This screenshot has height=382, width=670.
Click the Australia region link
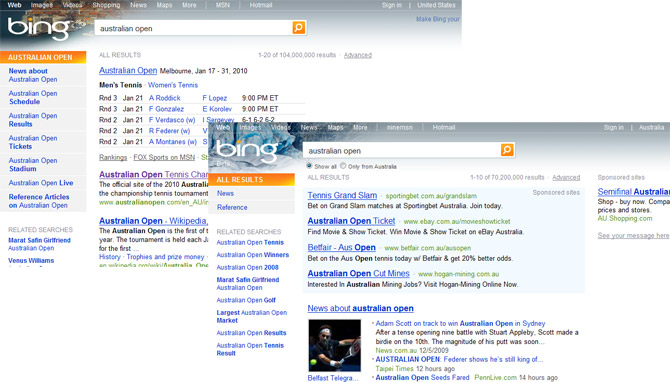[652, 127]
